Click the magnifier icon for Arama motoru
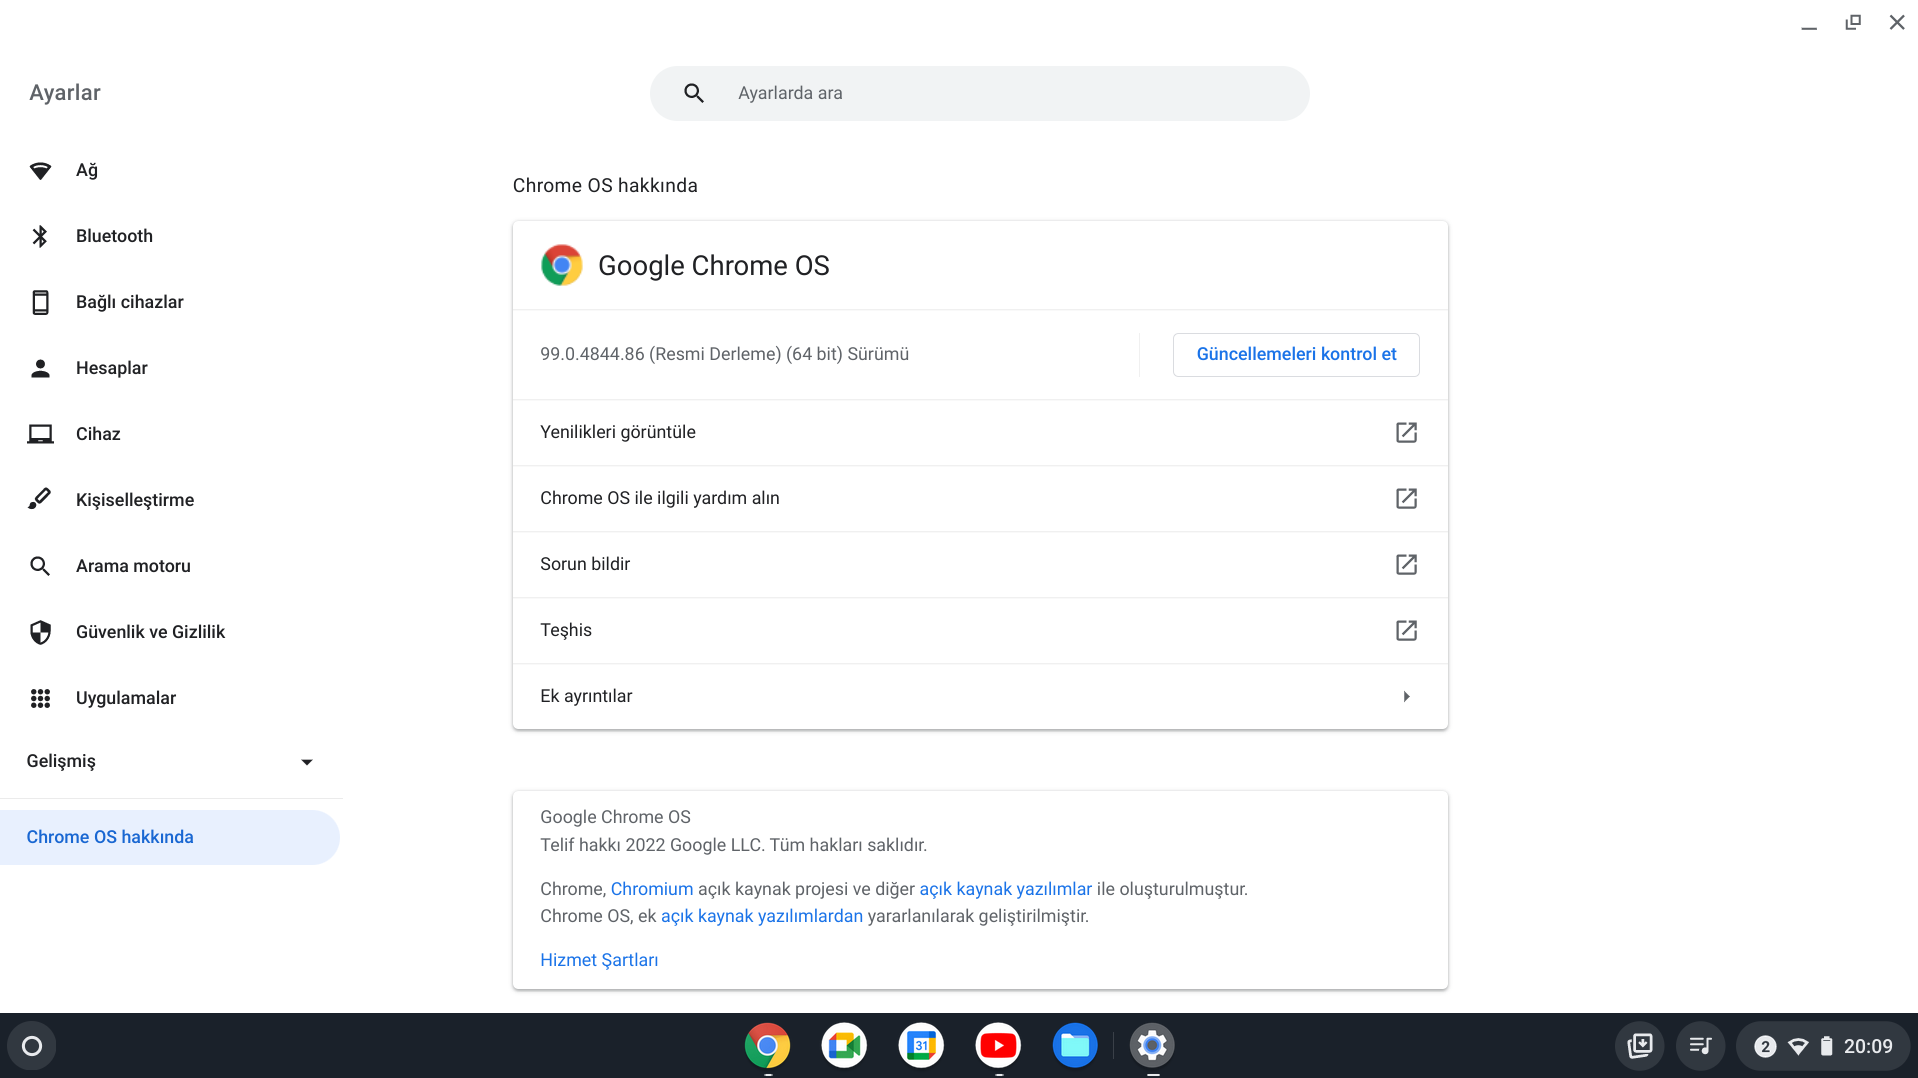Screen dimensions: 1918x1078 pos(40,566)
